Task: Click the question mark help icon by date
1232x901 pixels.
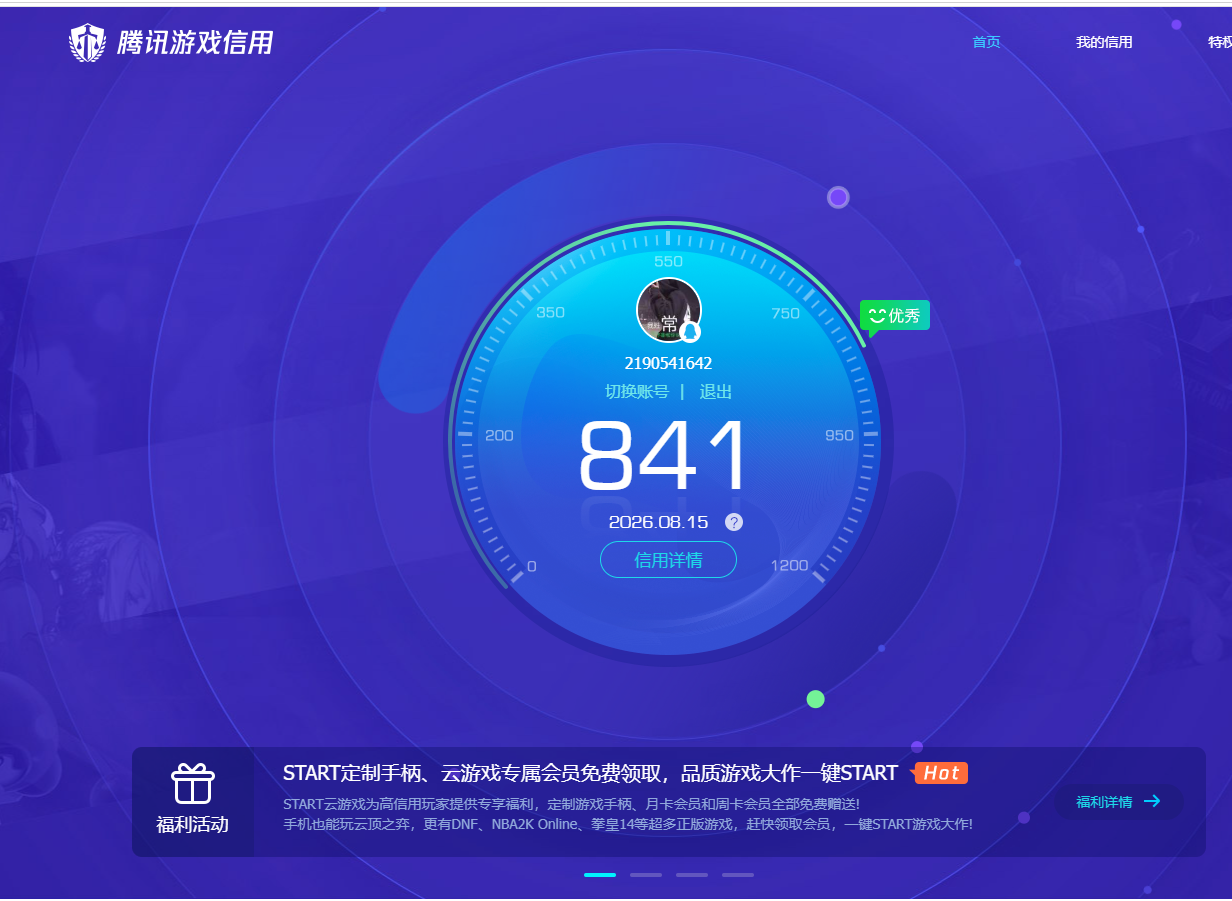Action: 734,522
